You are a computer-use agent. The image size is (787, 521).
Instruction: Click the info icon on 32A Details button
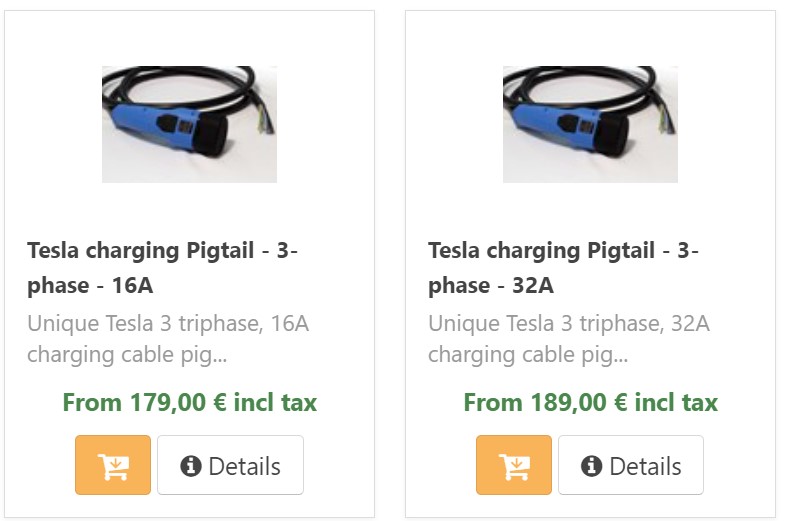[x=592, y=465]
